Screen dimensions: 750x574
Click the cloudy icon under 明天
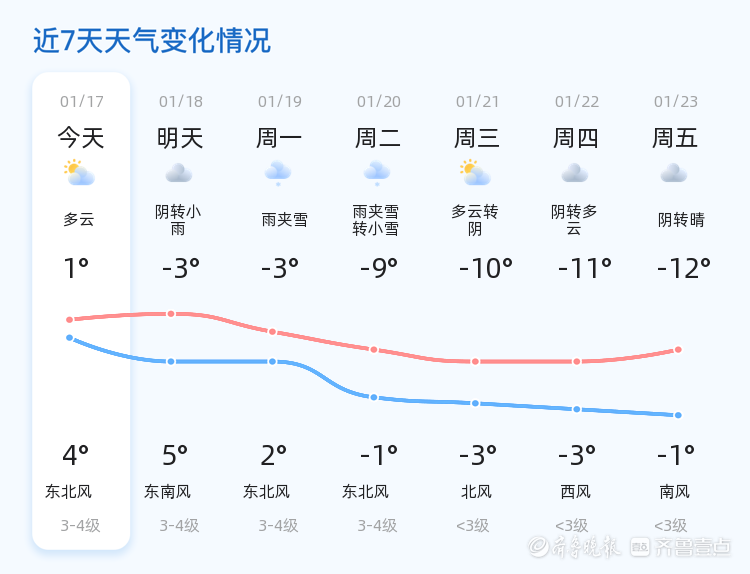click(179, 174)
